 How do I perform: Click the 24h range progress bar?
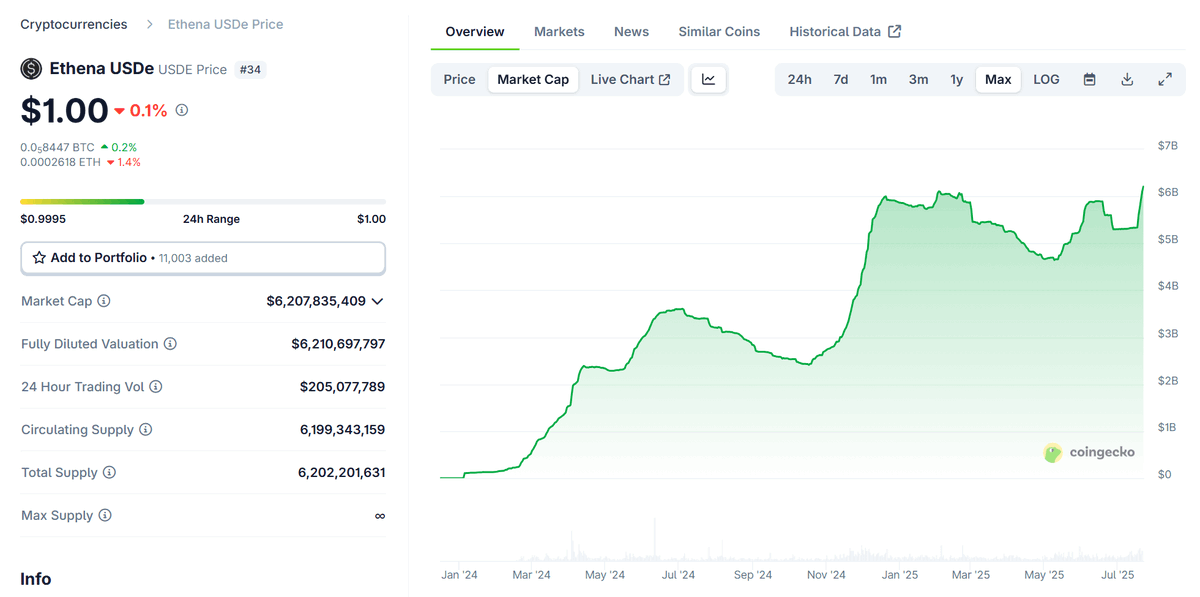pyautogui.click(x=203, y=201)
